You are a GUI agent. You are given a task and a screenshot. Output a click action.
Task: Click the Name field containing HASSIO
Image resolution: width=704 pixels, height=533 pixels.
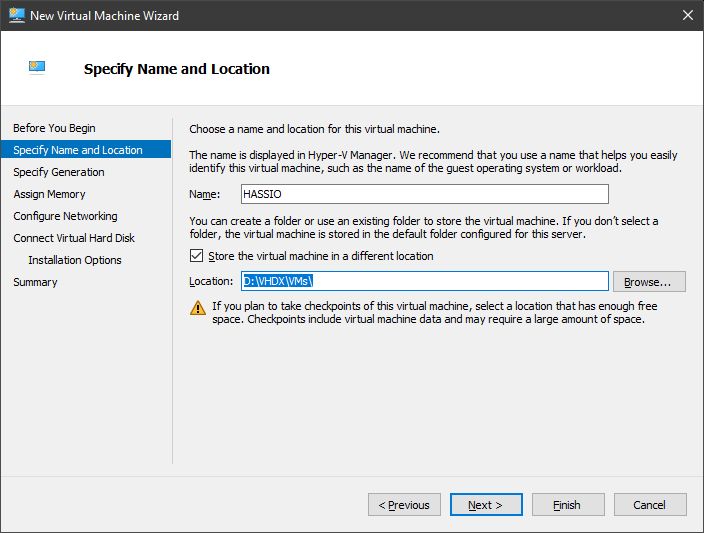[425, 194]
